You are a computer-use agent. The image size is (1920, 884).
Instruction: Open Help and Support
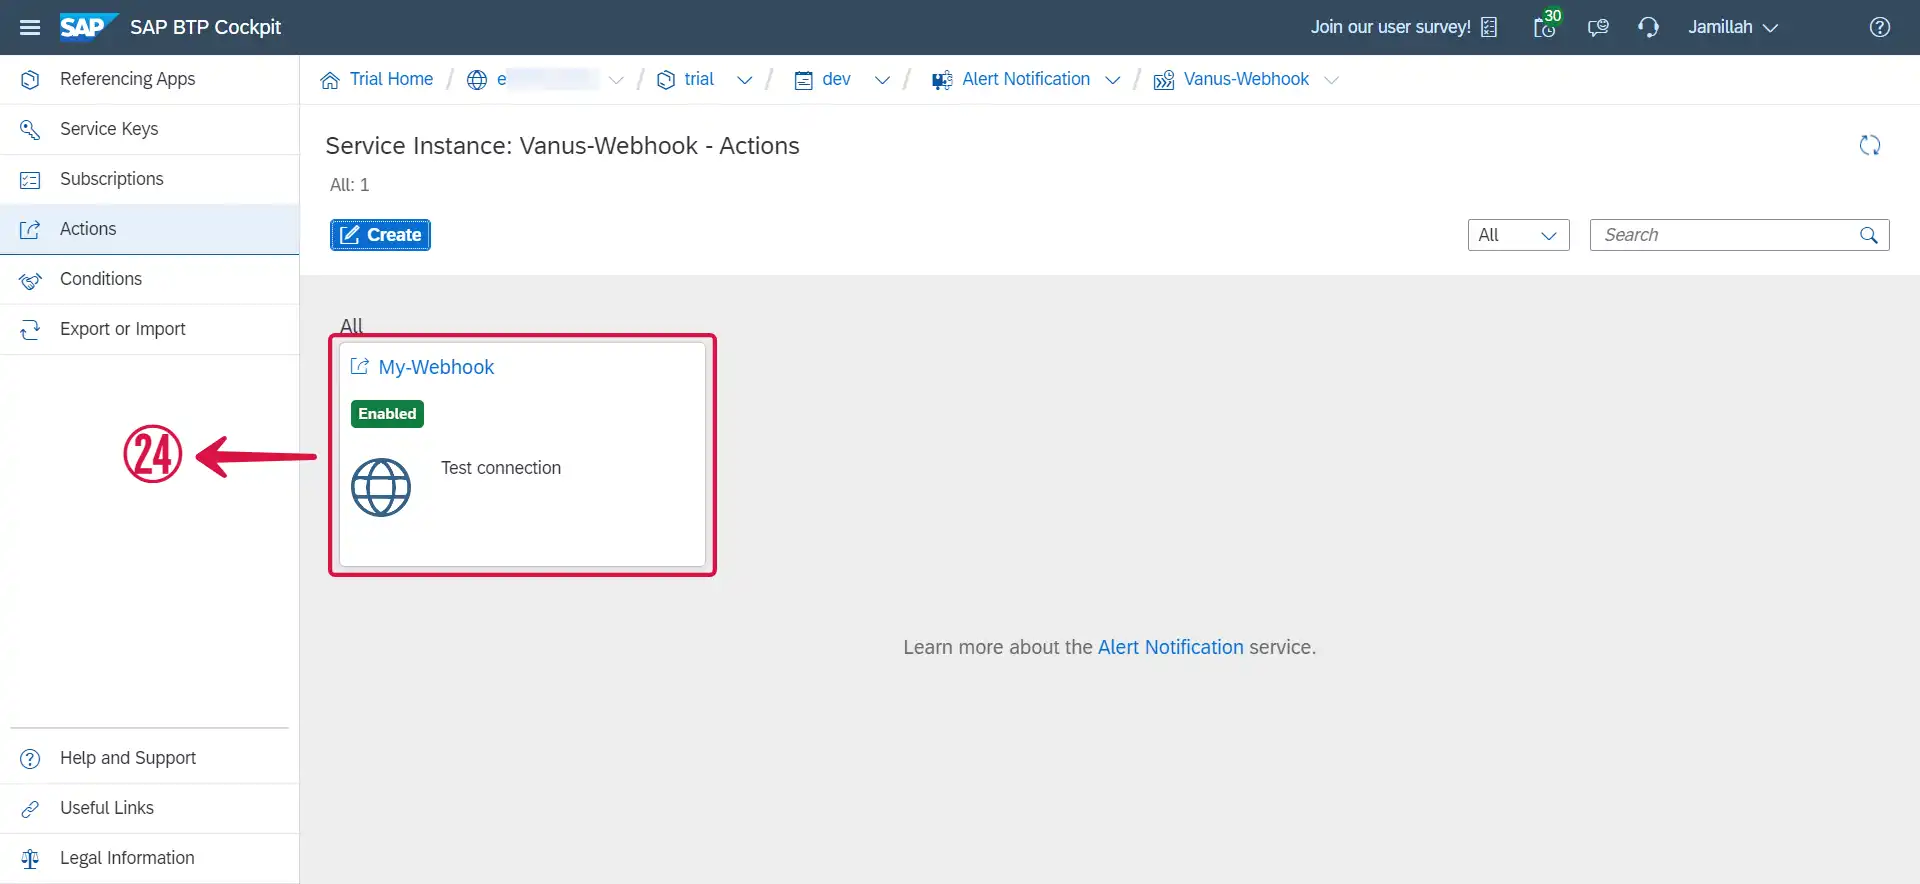pyautogui.click(x=150, y=758)
